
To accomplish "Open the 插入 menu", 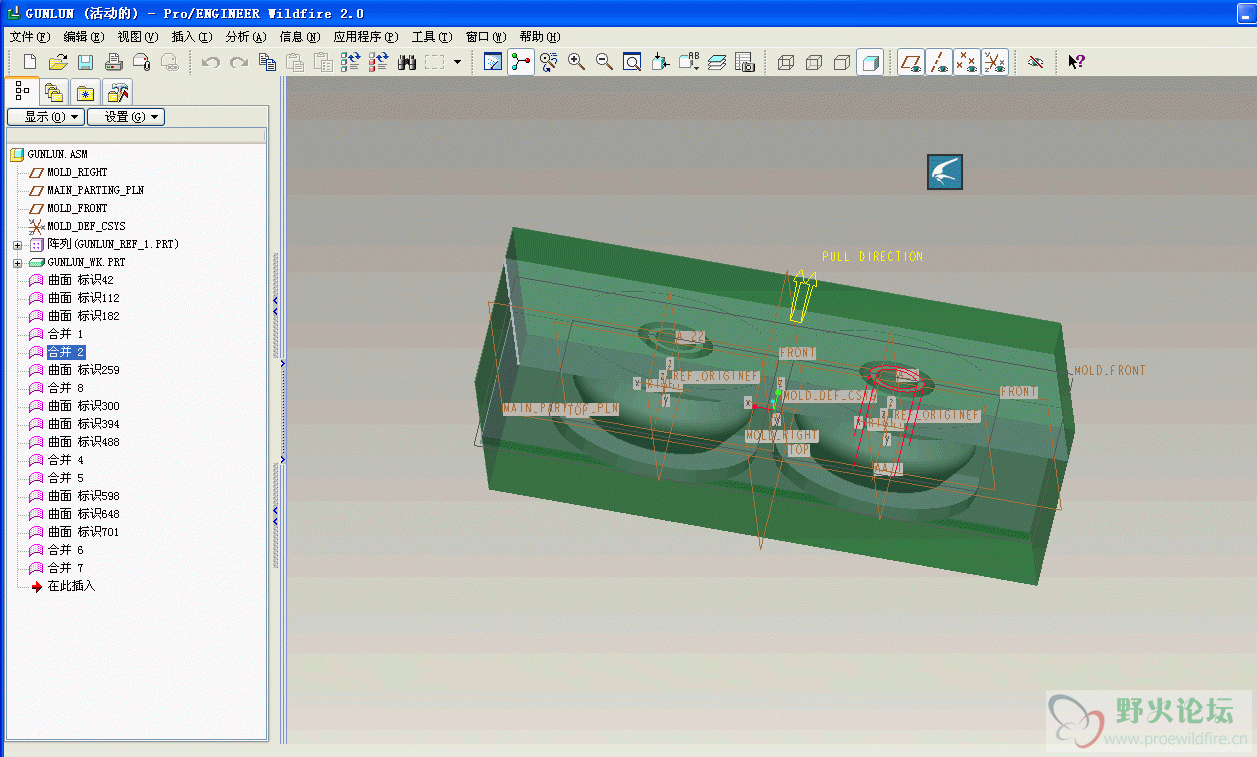I will tap(191, 37).
